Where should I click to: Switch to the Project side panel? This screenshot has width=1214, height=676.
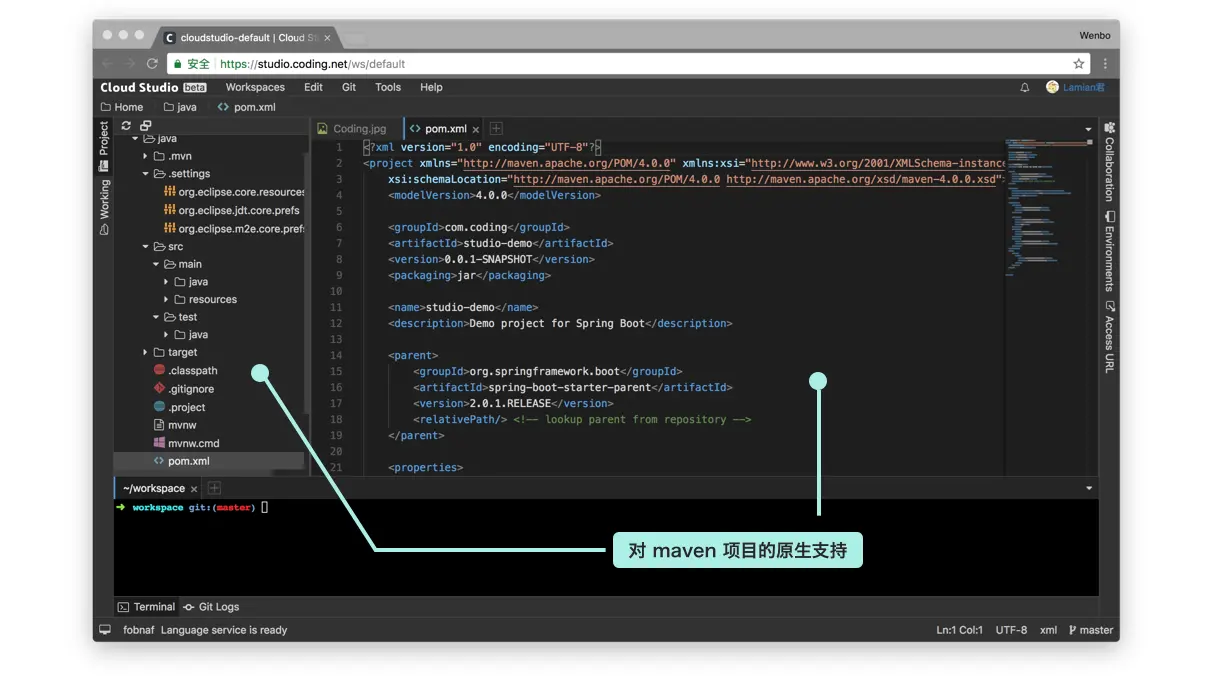click(x=103, y=145)
